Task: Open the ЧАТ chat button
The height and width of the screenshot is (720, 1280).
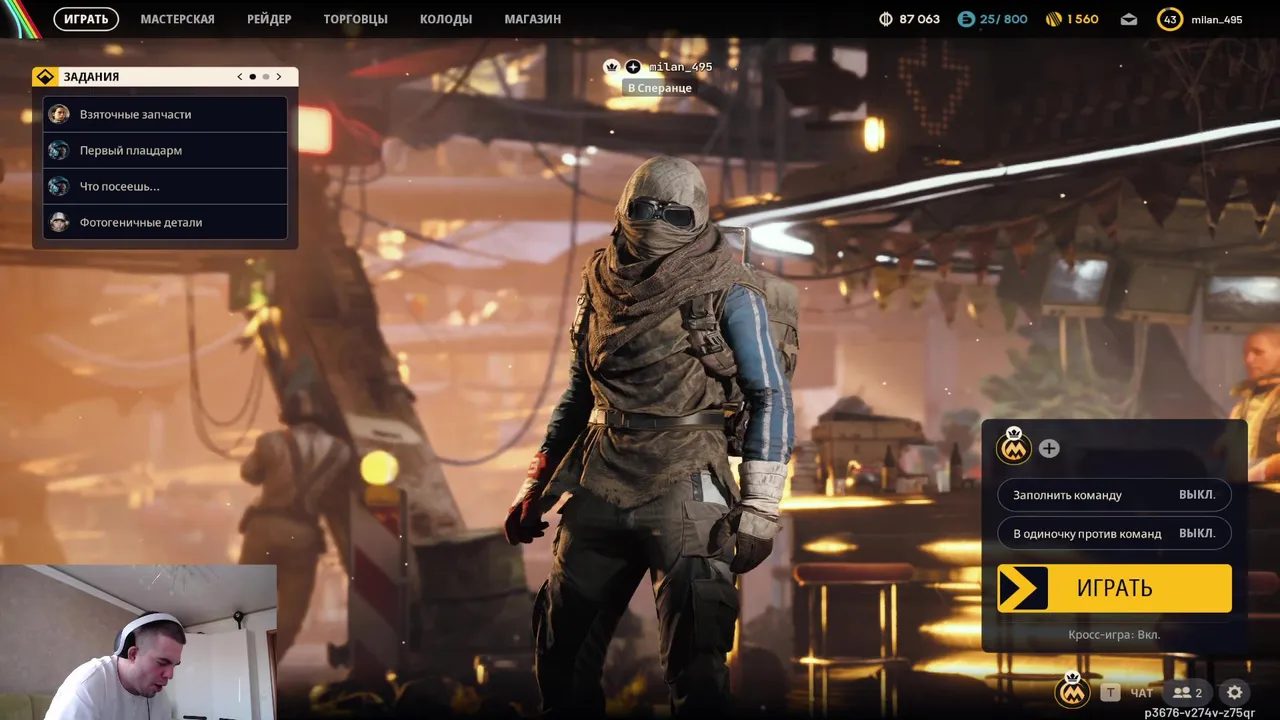Action: pyautogui.click(x=1141, y=693)
